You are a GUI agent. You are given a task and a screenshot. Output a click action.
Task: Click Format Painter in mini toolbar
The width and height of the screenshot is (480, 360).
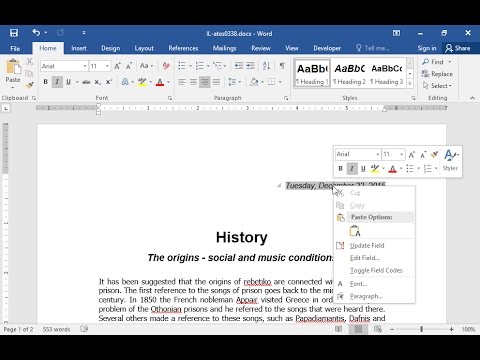pos(434,154)
